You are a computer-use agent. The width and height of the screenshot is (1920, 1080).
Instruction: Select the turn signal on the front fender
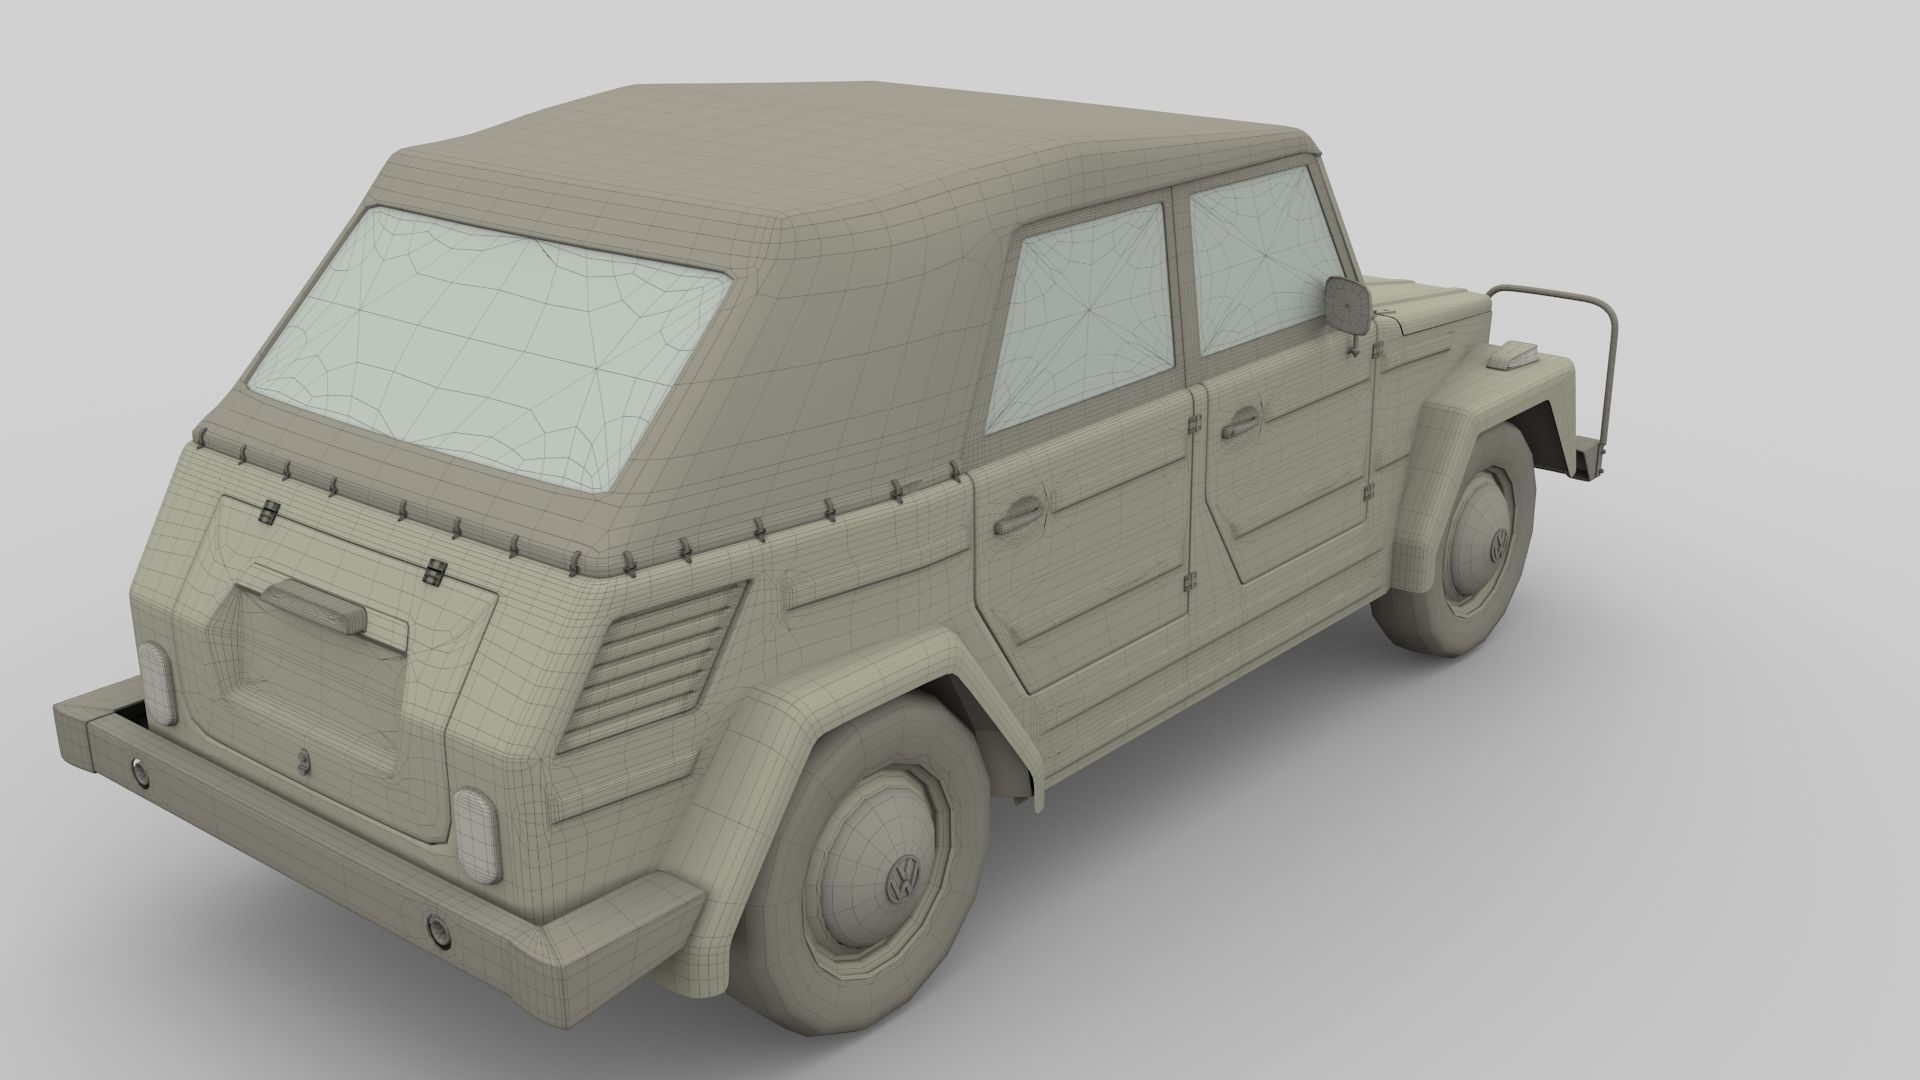(1513, 354)
